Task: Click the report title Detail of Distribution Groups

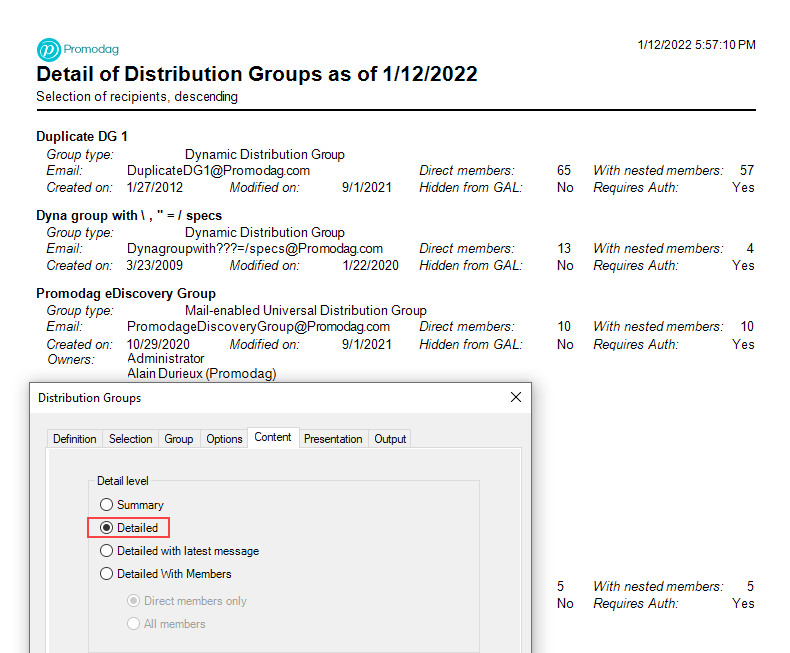Action: pos(257,74)
